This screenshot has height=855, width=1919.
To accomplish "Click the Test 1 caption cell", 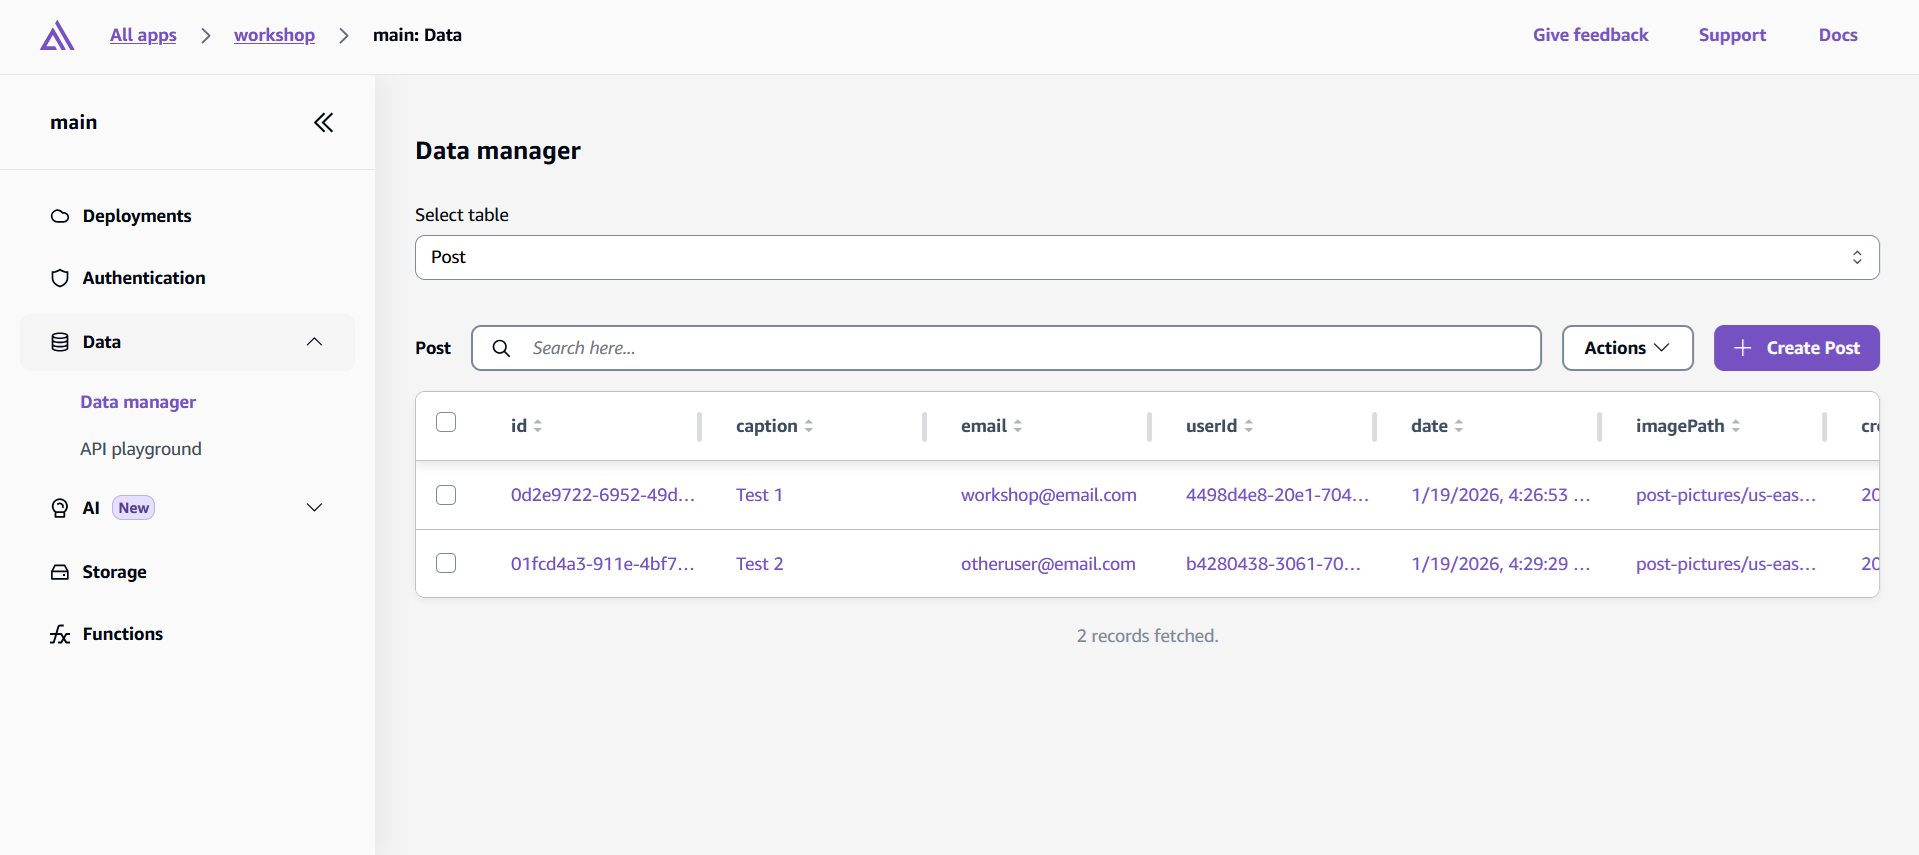I will click(759, 495).
